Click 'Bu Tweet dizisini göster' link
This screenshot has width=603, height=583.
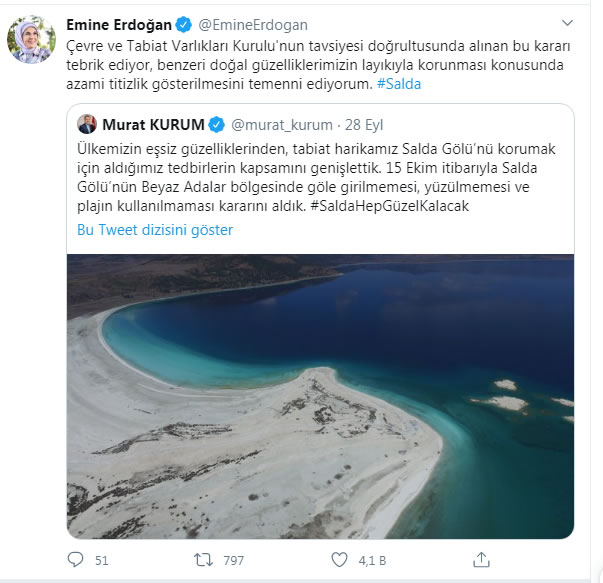coord(155,230)
